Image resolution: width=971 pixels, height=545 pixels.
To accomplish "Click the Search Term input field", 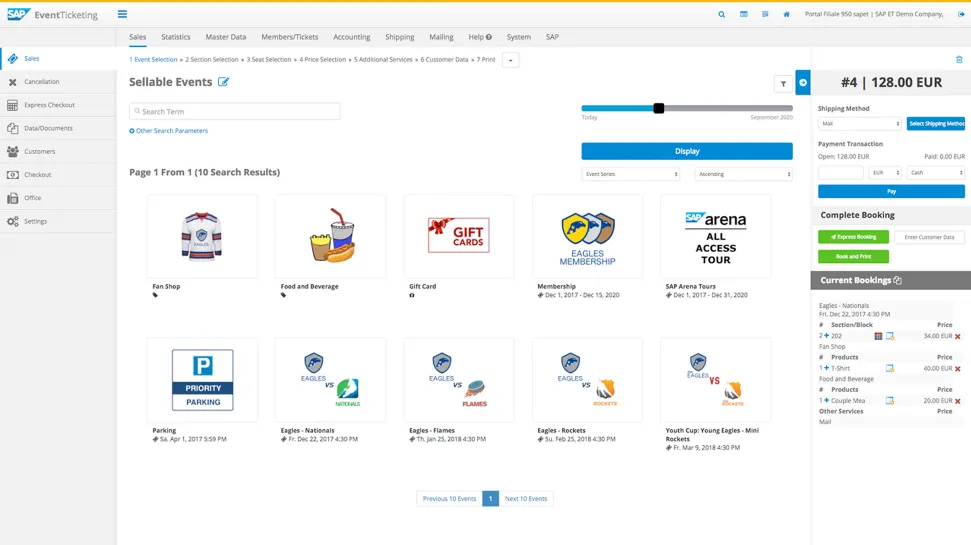I will click(235, 112).
